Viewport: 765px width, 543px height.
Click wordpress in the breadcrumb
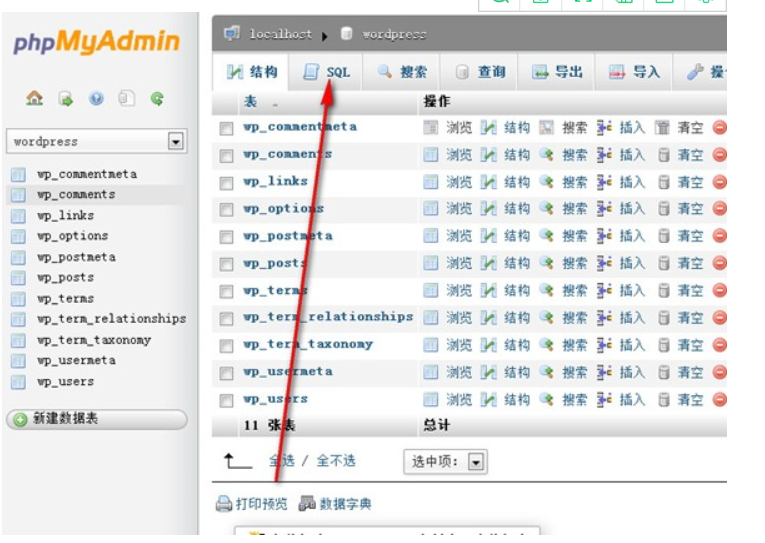394,34
